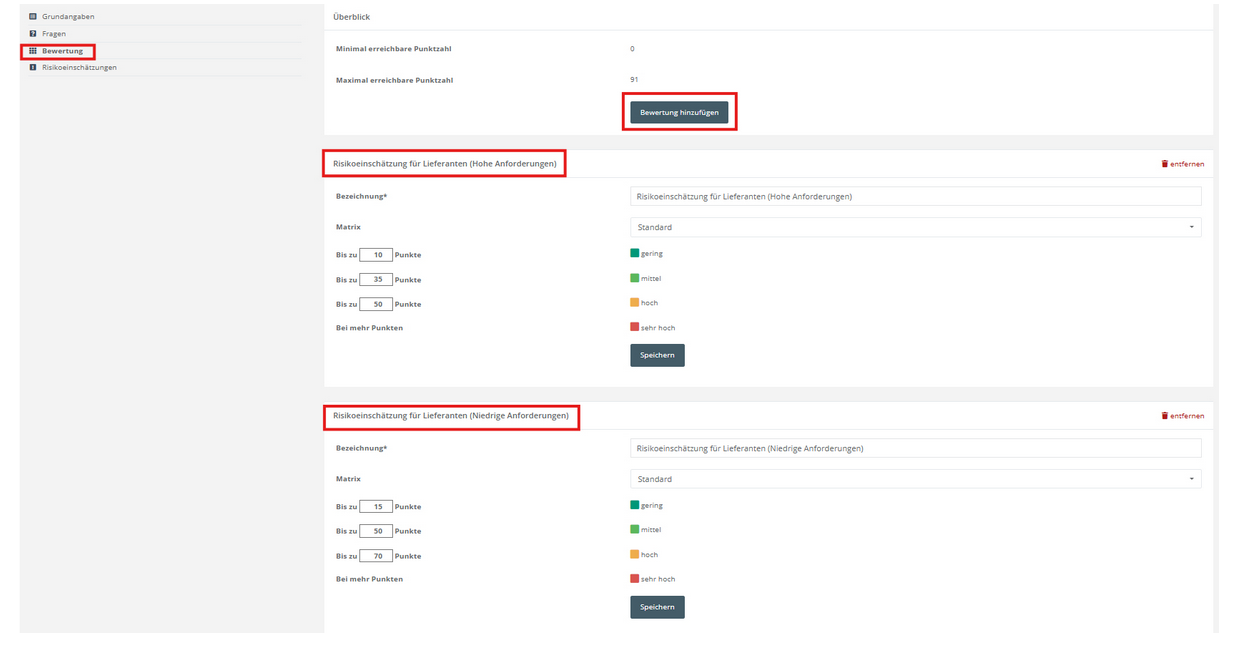The height and width of the screenshot is (656, 1249).
Task: Click the points field showing 70
Action: [376, 556]
